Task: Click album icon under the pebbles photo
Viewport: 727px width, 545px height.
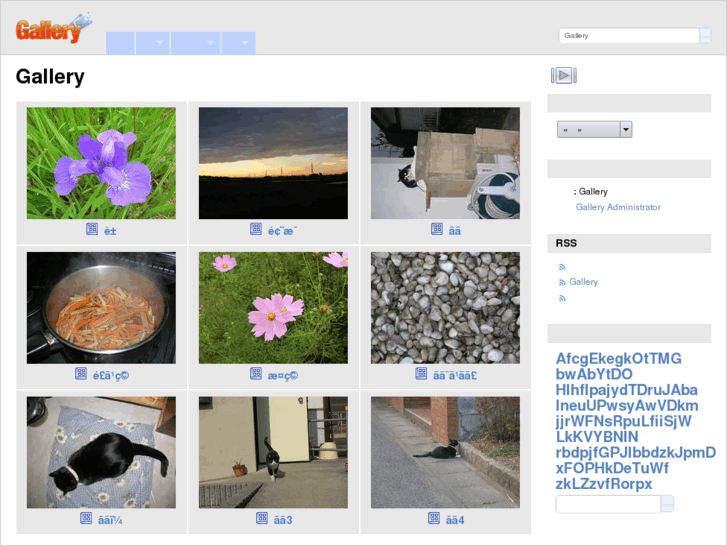Action: click(421, 373)
